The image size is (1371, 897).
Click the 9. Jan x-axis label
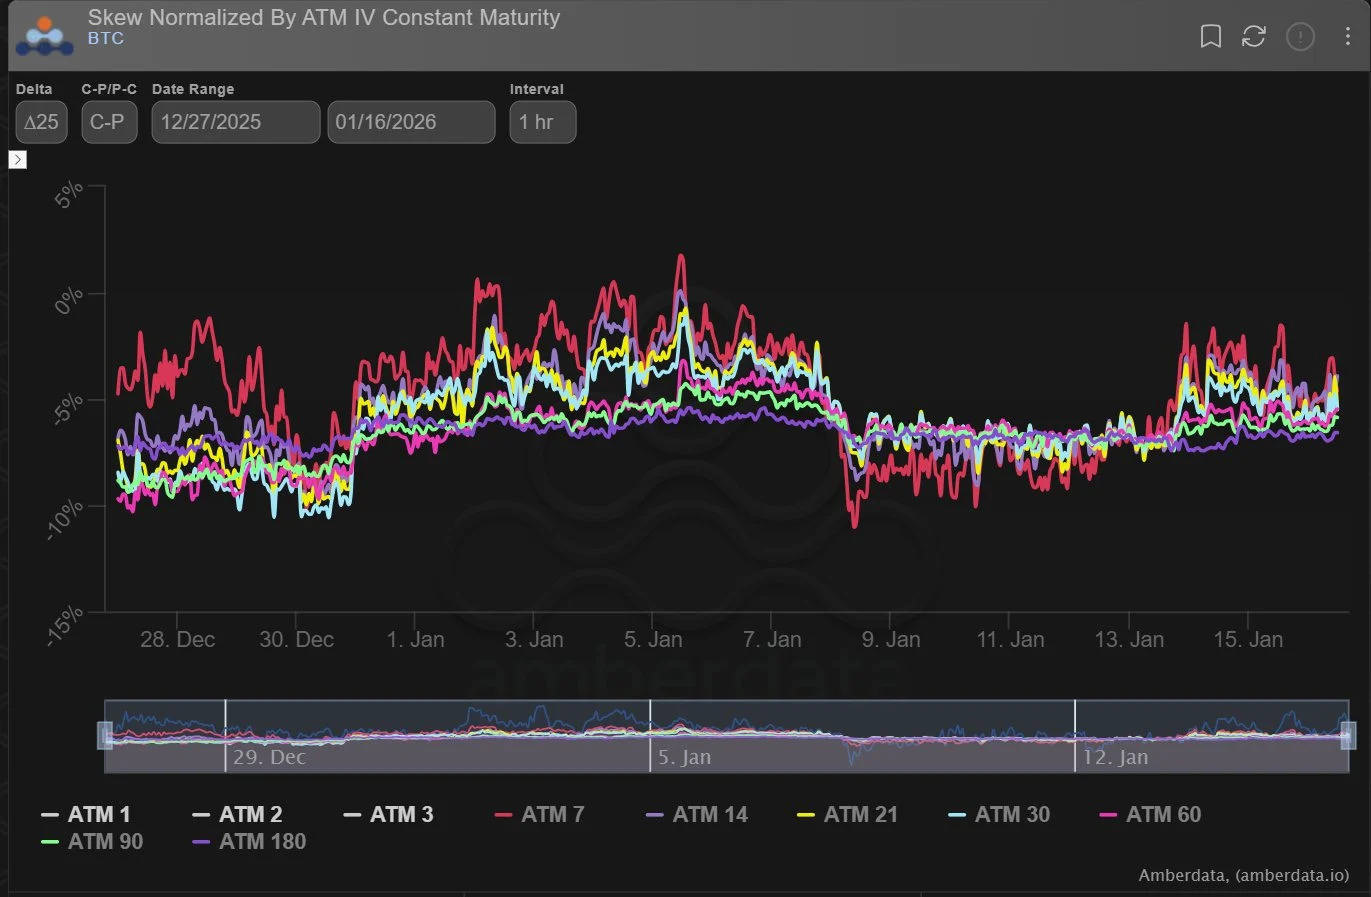(x=891, y=640)
